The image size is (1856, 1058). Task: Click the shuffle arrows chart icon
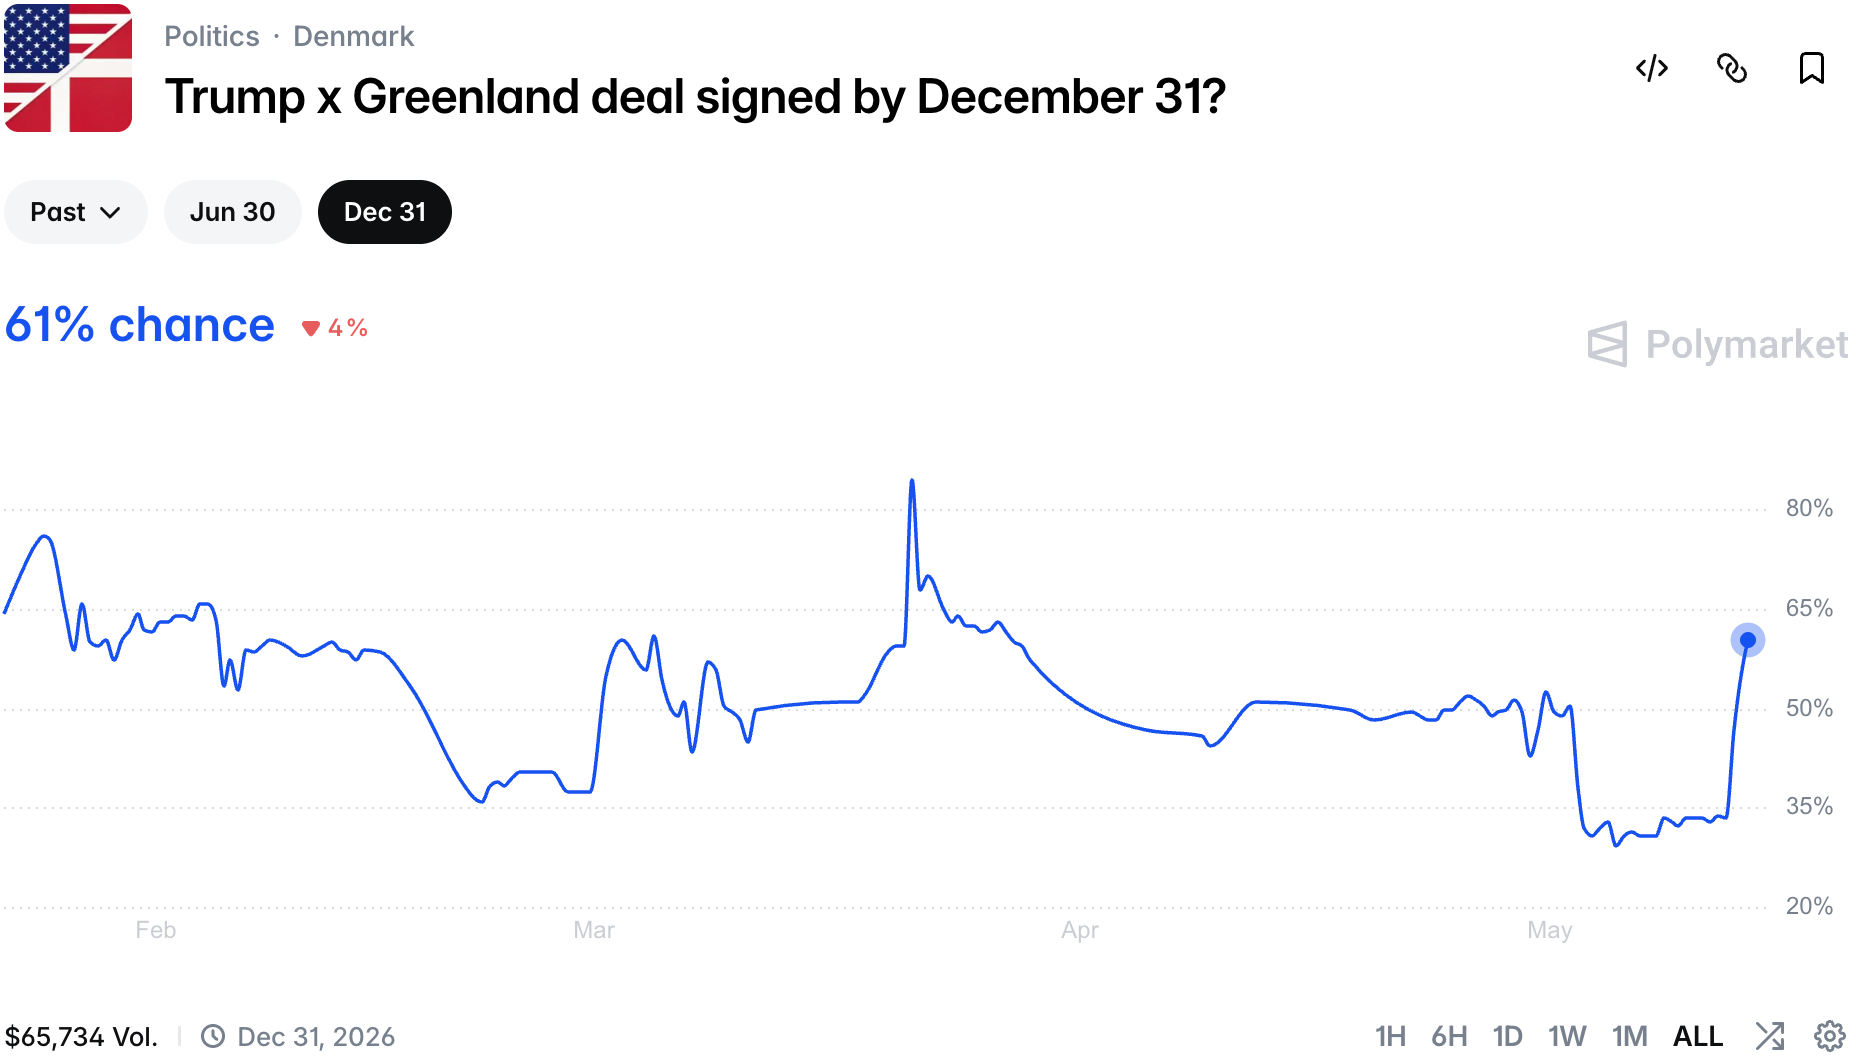(1770, 1036)
